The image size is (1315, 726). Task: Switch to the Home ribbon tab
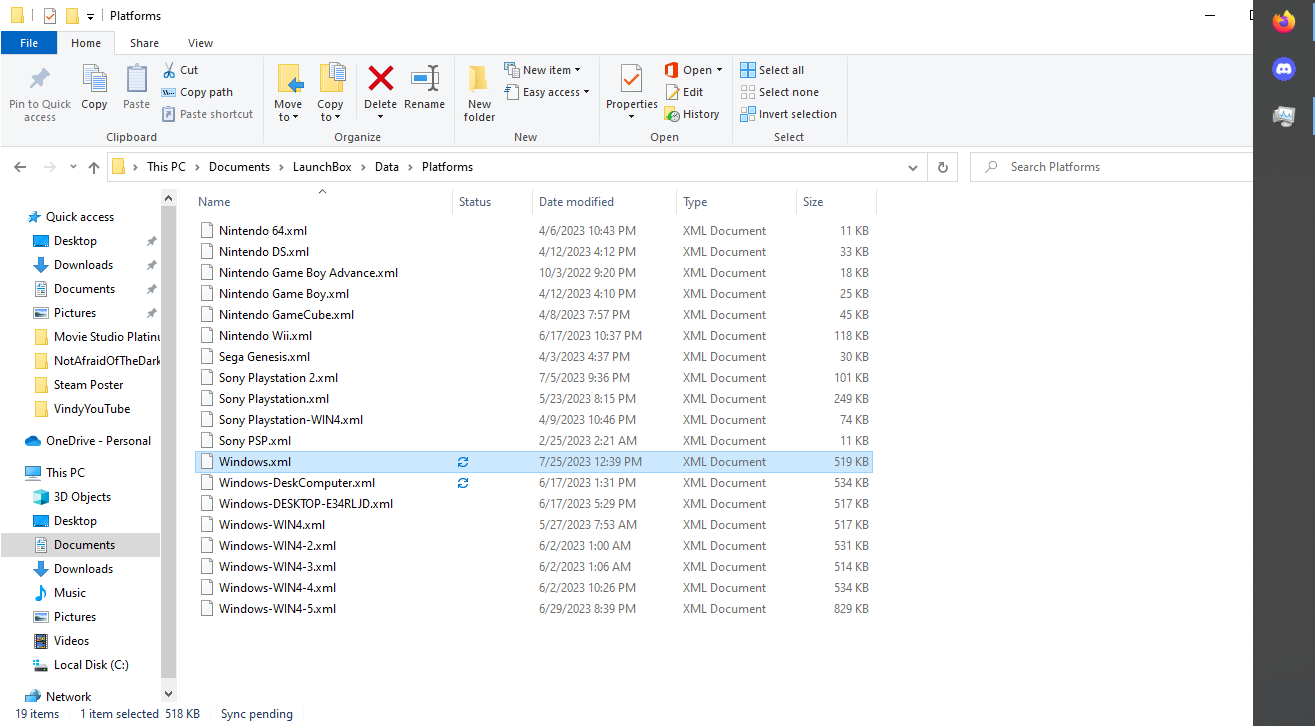point(86,43)
